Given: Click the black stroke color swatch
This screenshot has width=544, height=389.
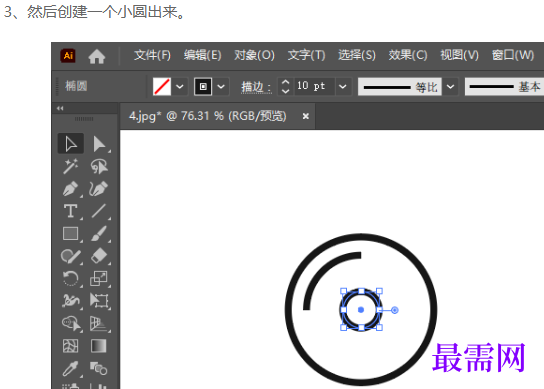Looking at the screenshot, I should [203, 87].
